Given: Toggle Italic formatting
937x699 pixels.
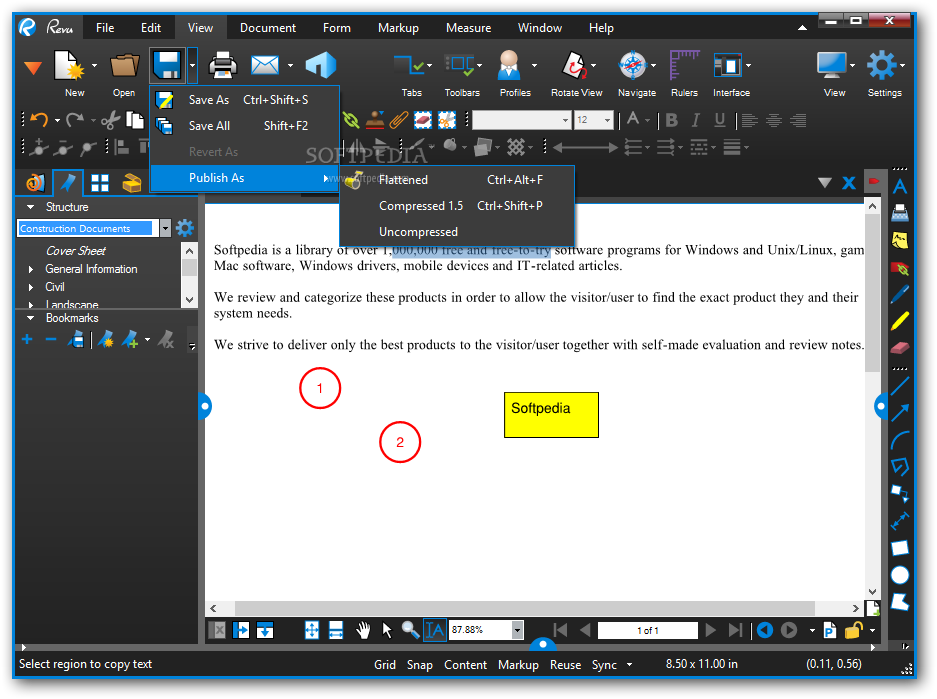Looking at the screenshot, I should (x=696, y=120).
